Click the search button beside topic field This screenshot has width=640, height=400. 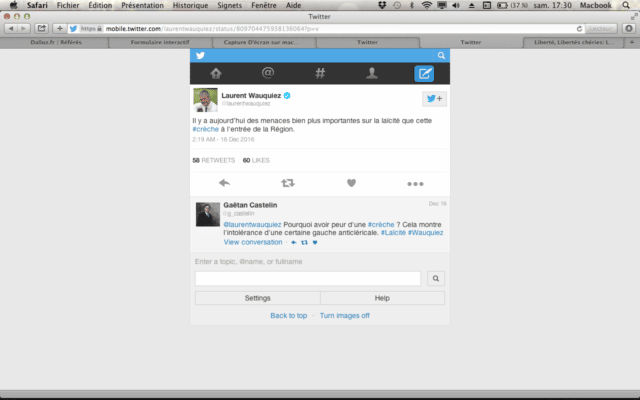pos(436,278)
